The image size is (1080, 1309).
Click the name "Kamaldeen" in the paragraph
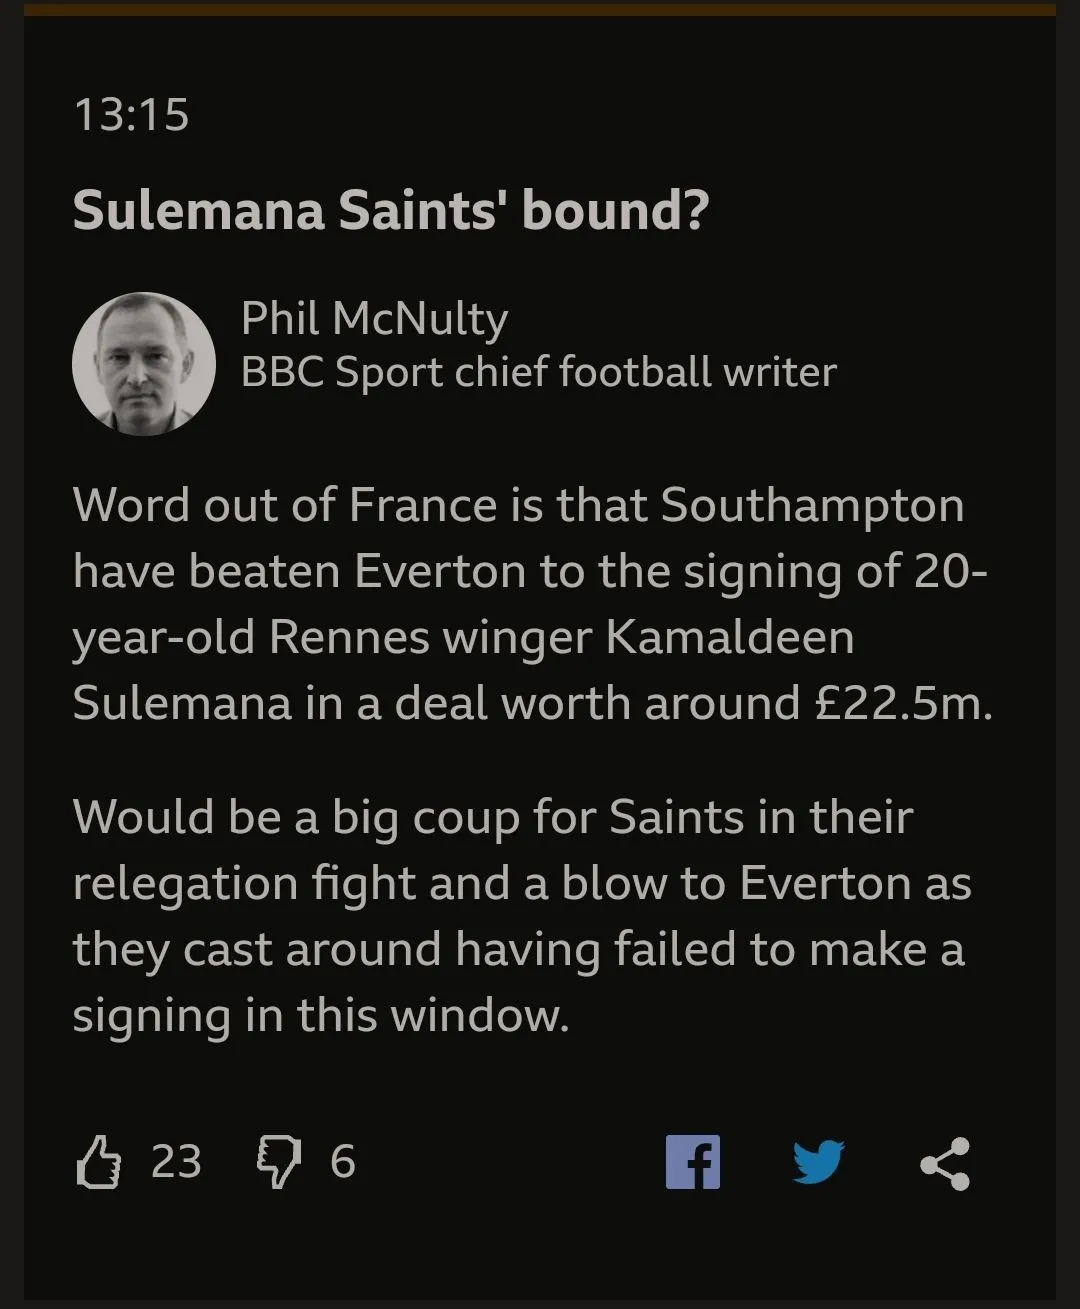[x=730, y=637]
